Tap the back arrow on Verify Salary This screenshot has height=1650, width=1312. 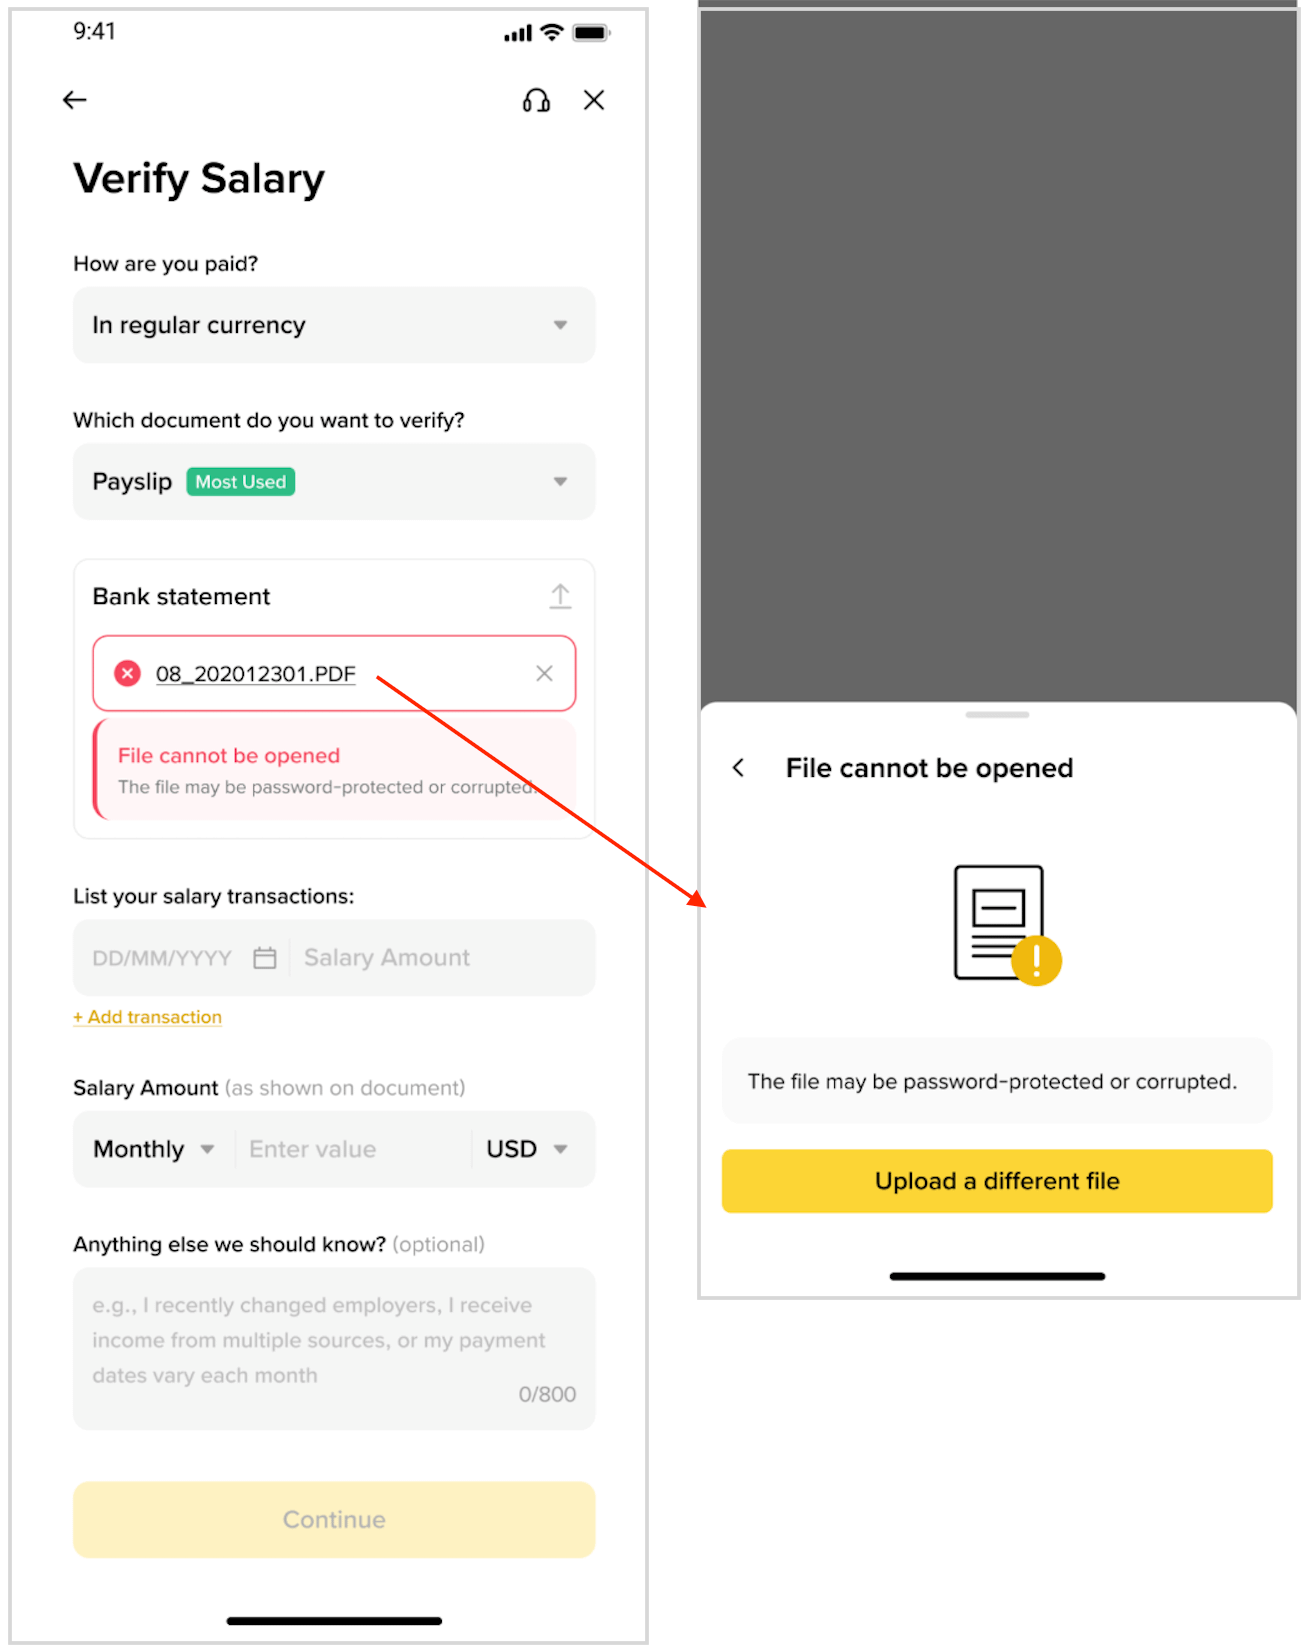click(x=74, y=100)
